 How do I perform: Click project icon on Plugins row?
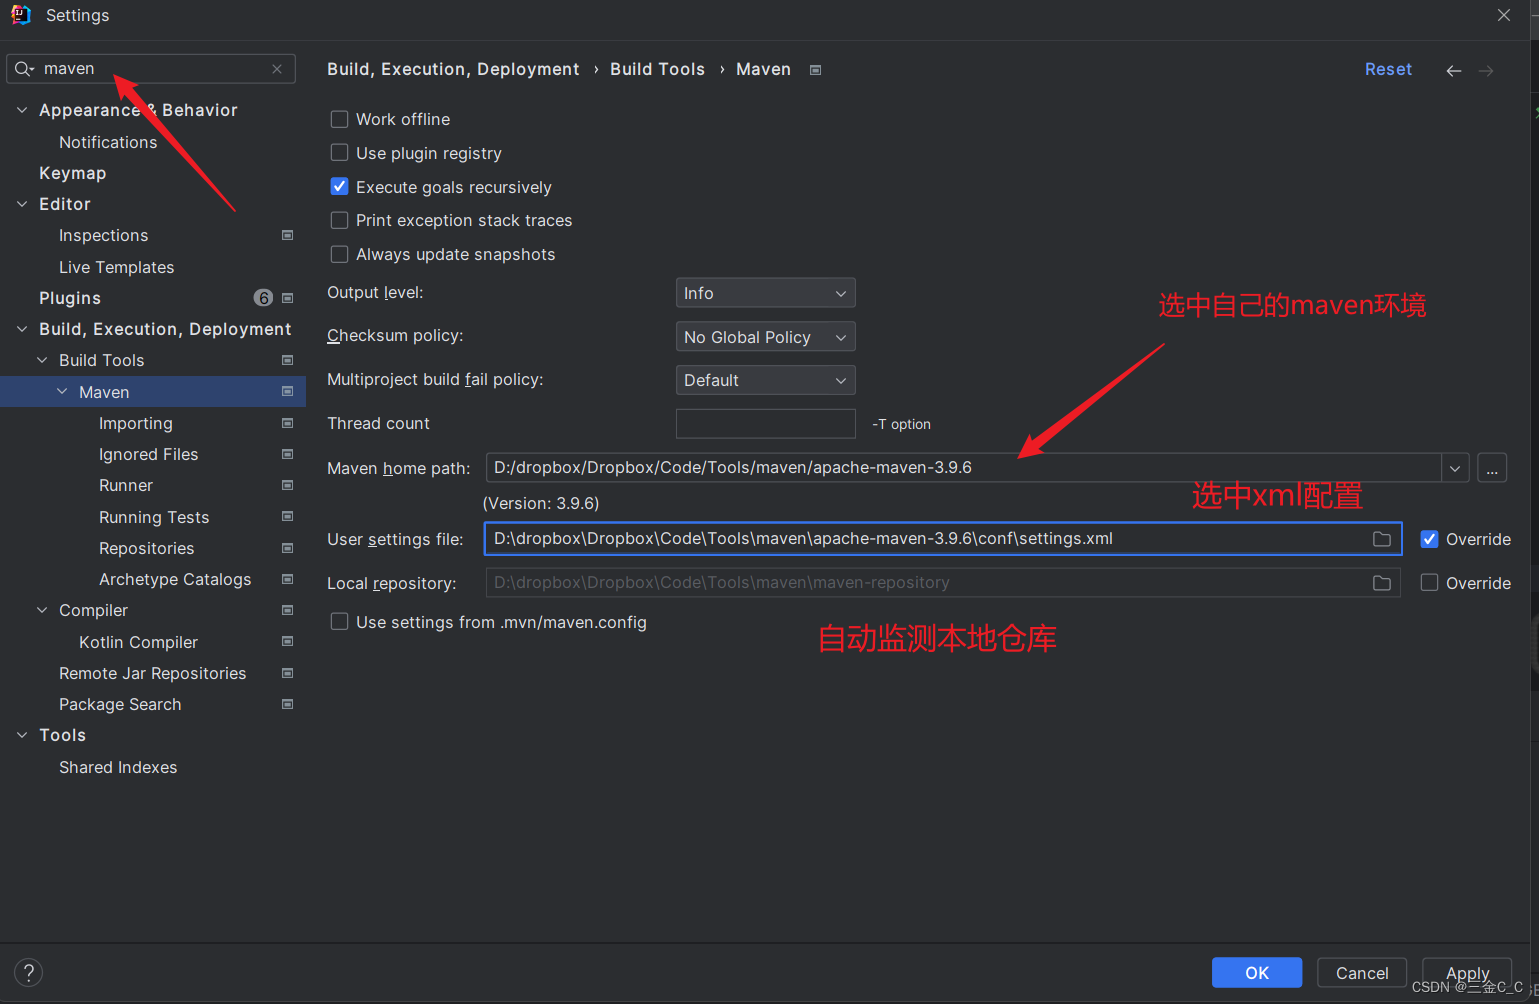[288, 298]
